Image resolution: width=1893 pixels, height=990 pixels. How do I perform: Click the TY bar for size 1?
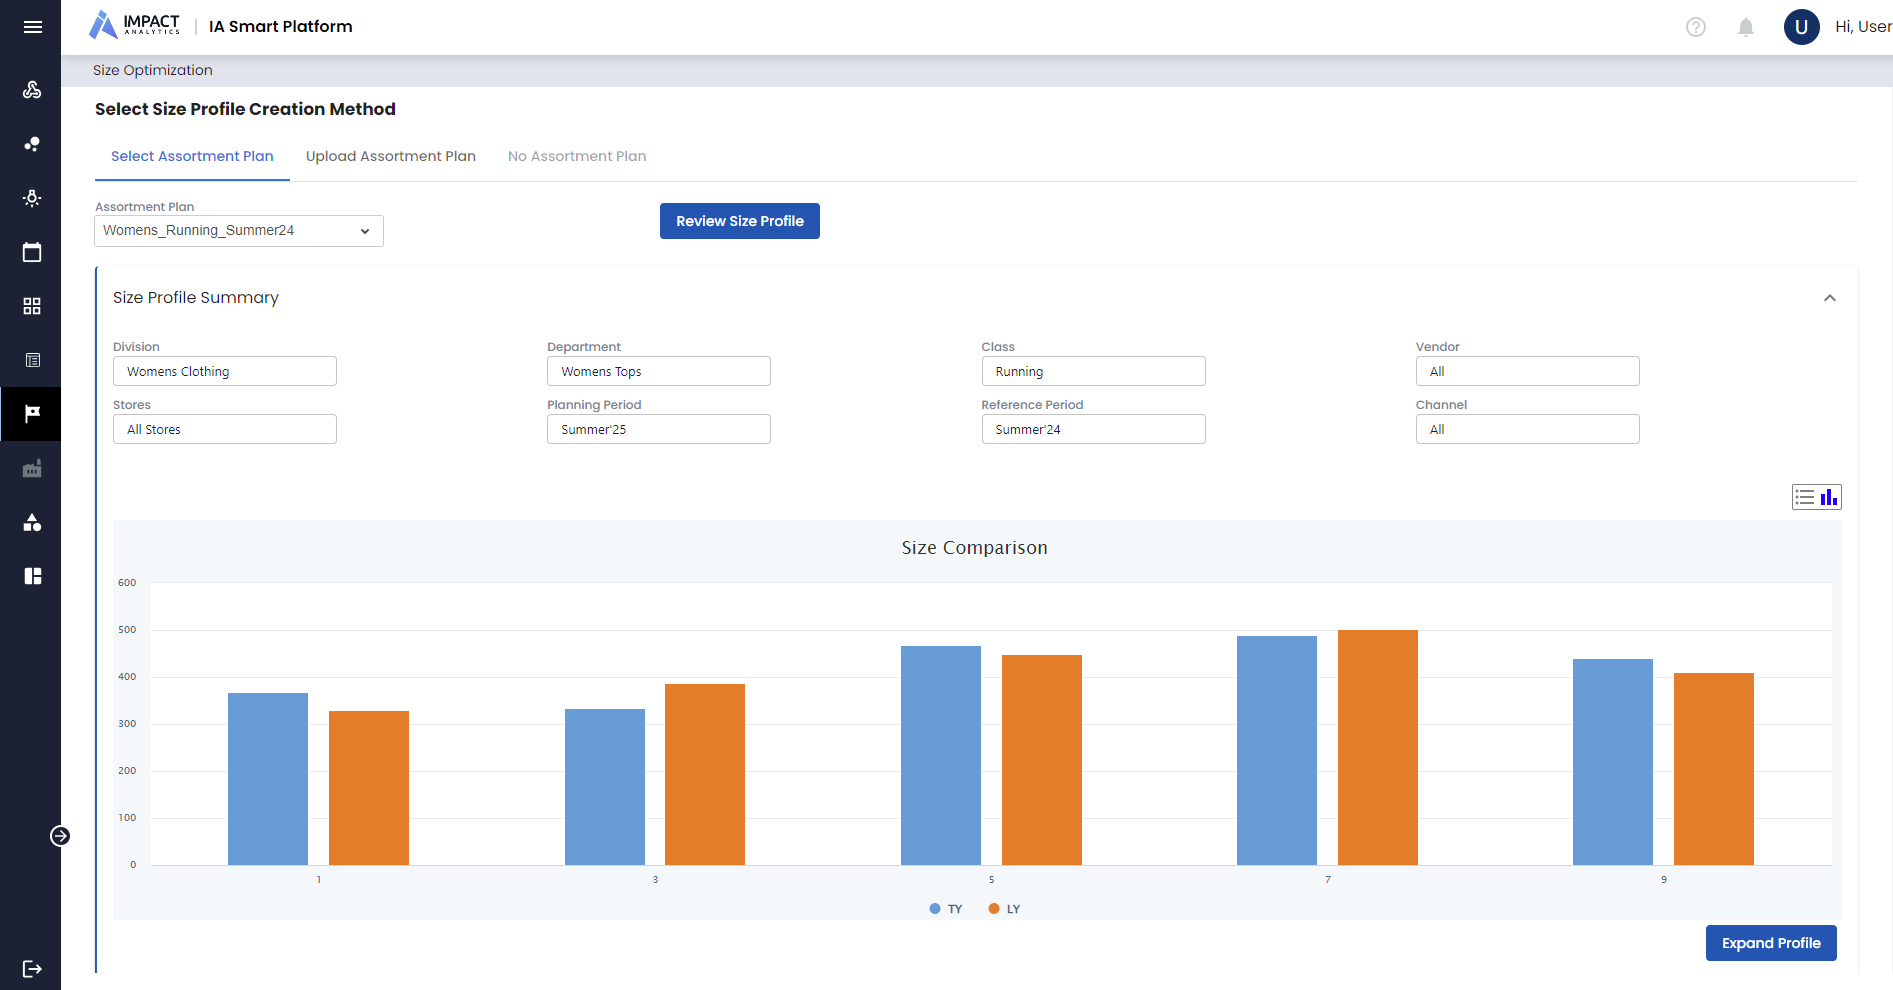(x=268, y=779)
